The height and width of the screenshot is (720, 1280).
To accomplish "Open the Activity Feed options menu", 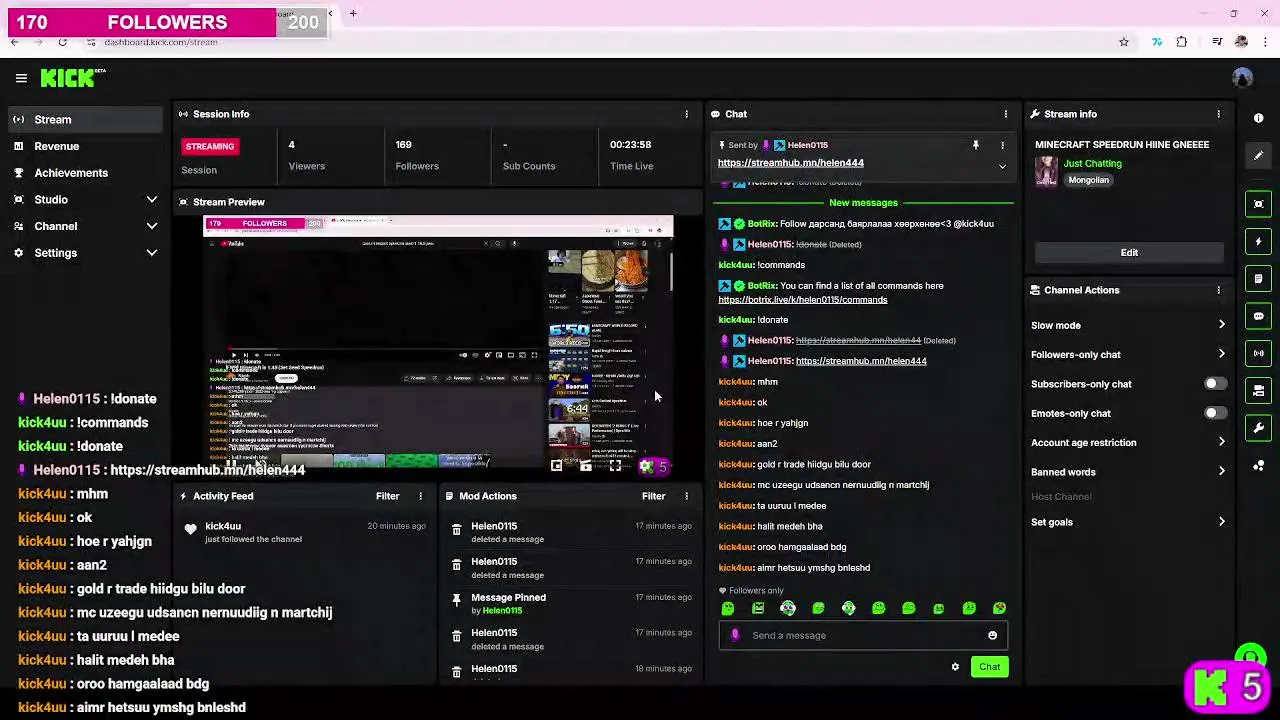I will coord(420,496).
